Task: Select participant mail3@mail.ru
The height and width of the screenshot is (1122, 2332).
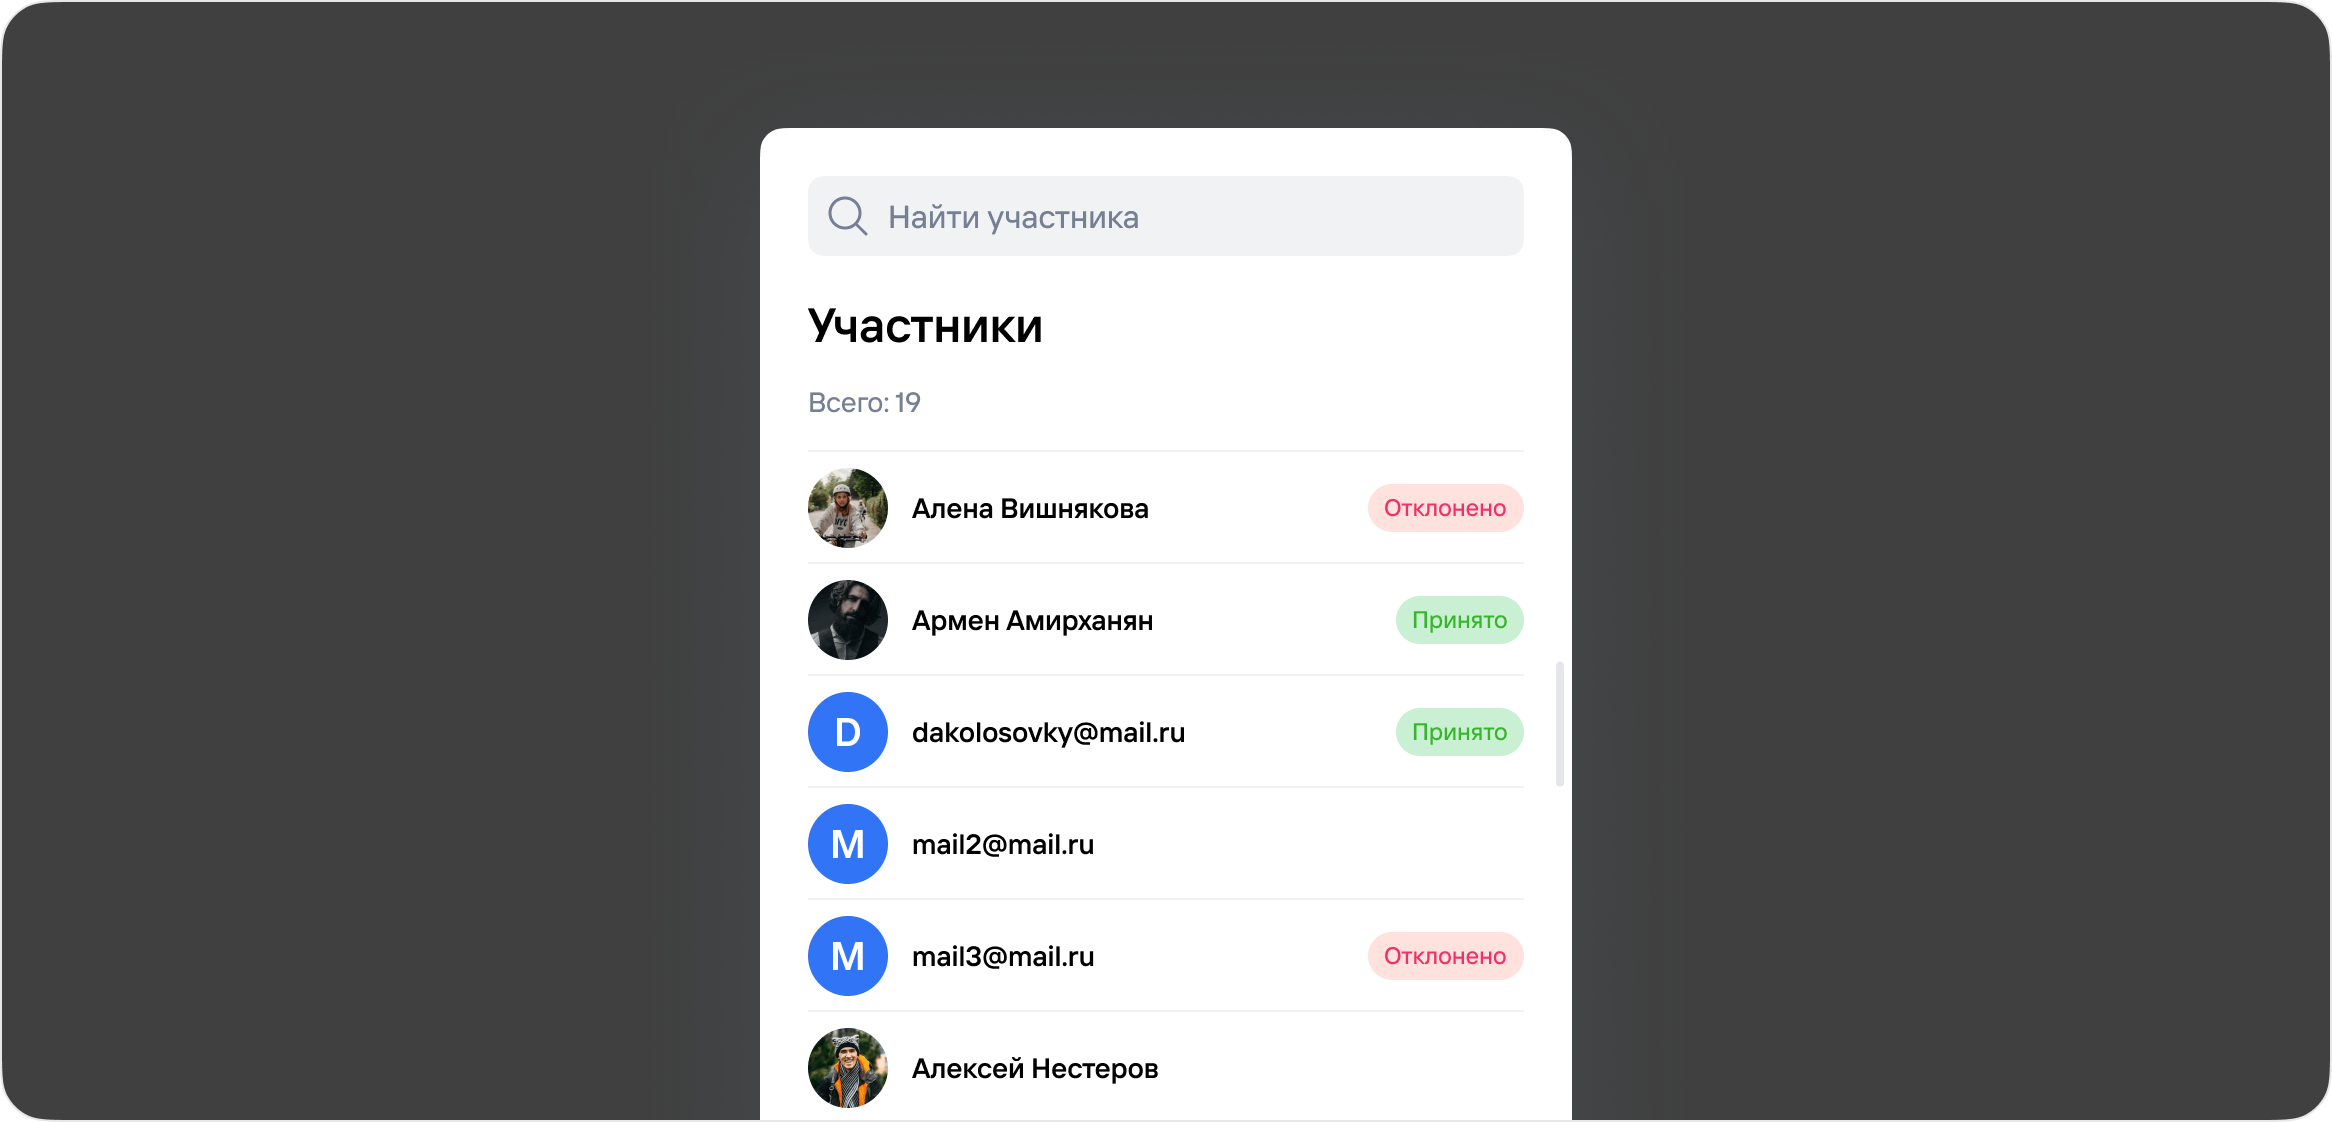Action: click(1003, 957)
